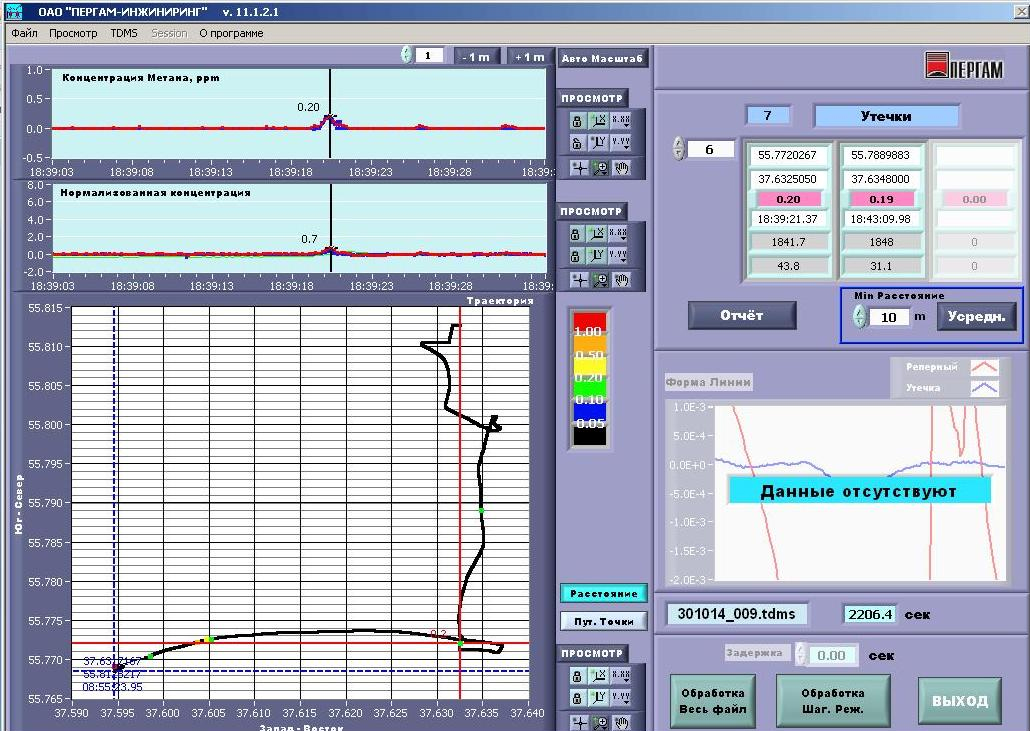The height and width of the screenshot is (731, 1030).
Task: Toggle X-axis lock in normalized concentration palette
Action: coord(575,234)
